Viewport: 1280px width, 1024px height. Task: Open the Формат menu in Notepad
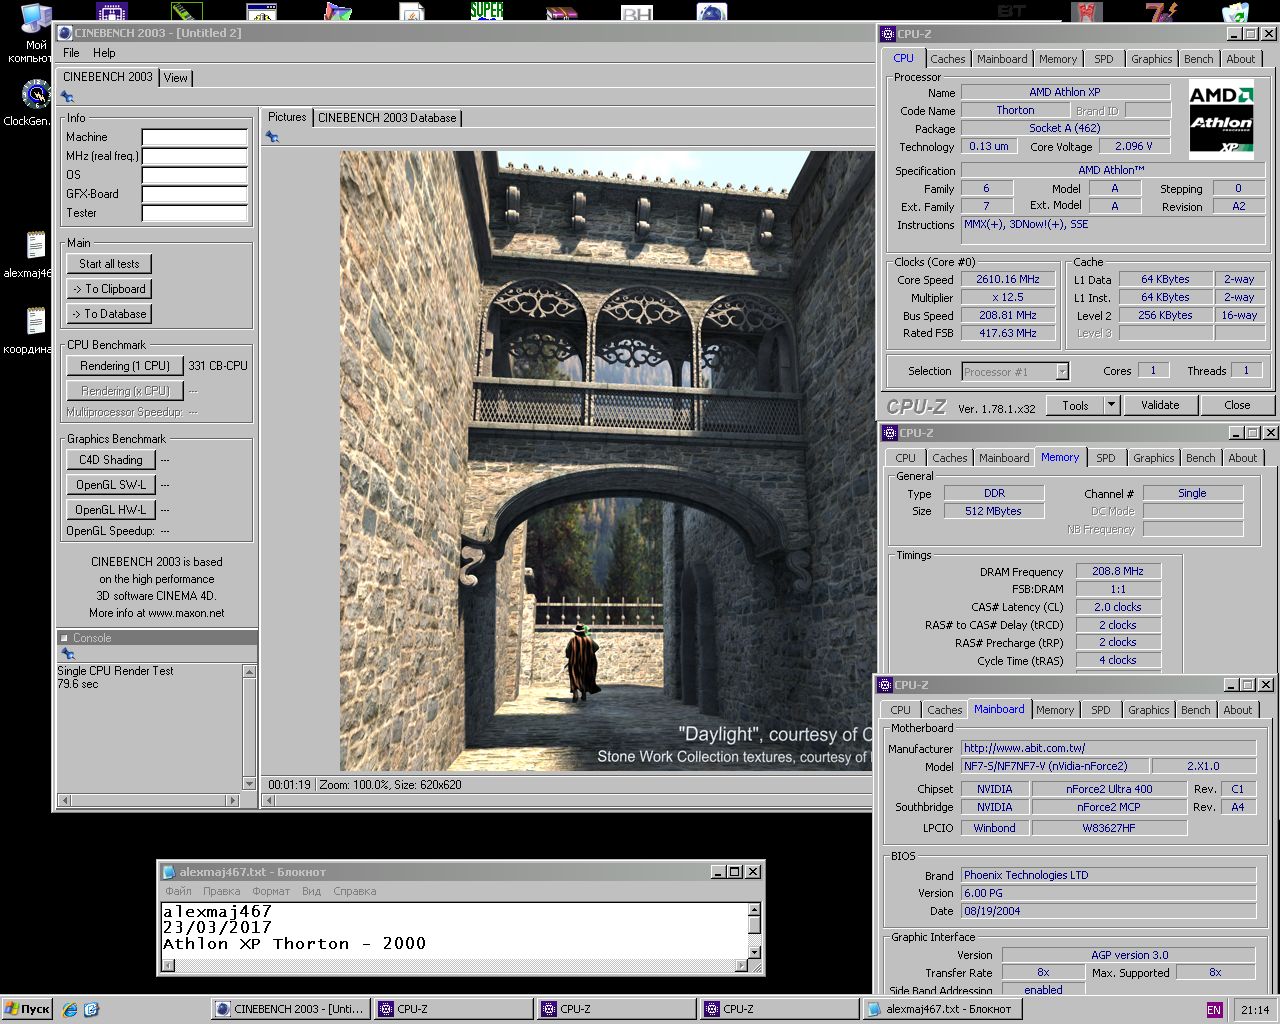[x=271, y=891]
